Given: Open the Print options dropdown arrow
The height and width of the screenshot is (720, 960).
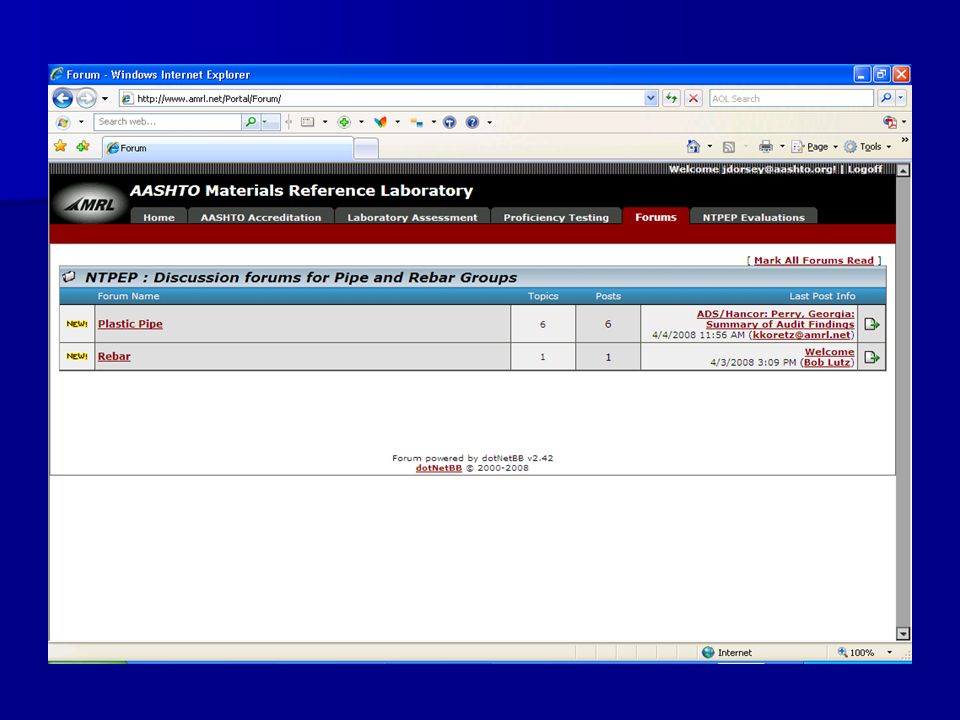Looking at the screenshot, I should tap(782, 146).
